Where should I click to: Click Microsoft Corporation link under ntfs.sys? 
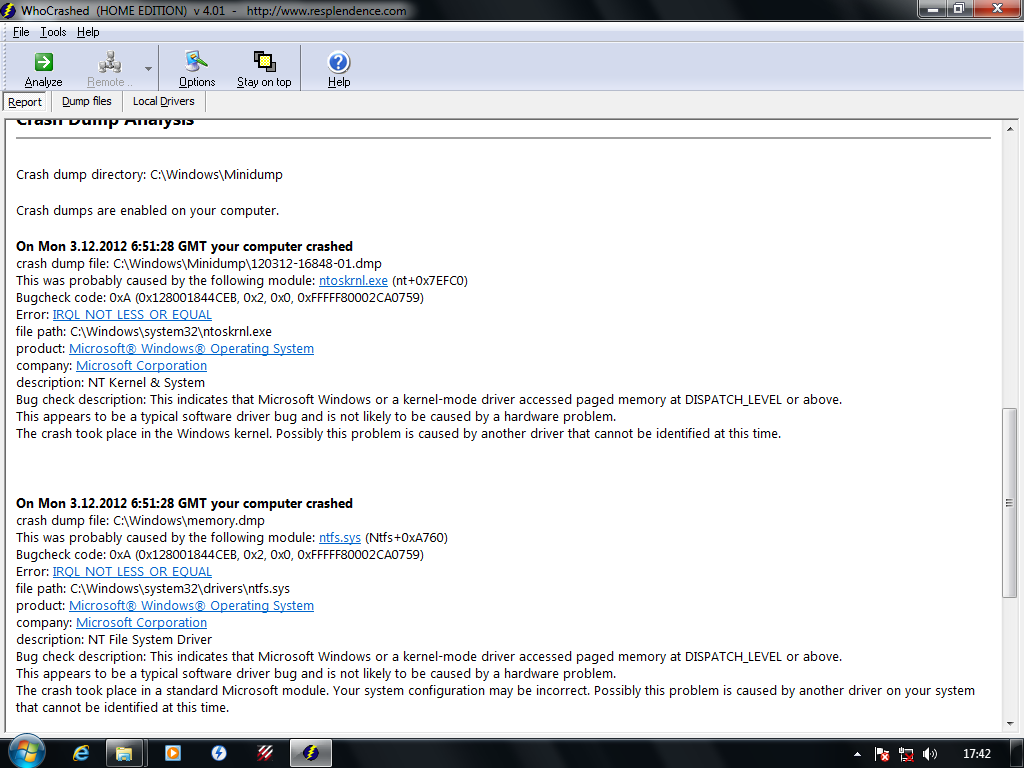point(142,622)
